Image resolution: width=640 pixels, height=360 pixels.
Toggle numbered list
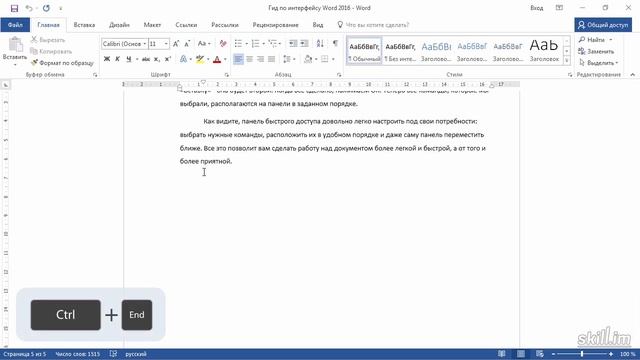pos(256,44)
